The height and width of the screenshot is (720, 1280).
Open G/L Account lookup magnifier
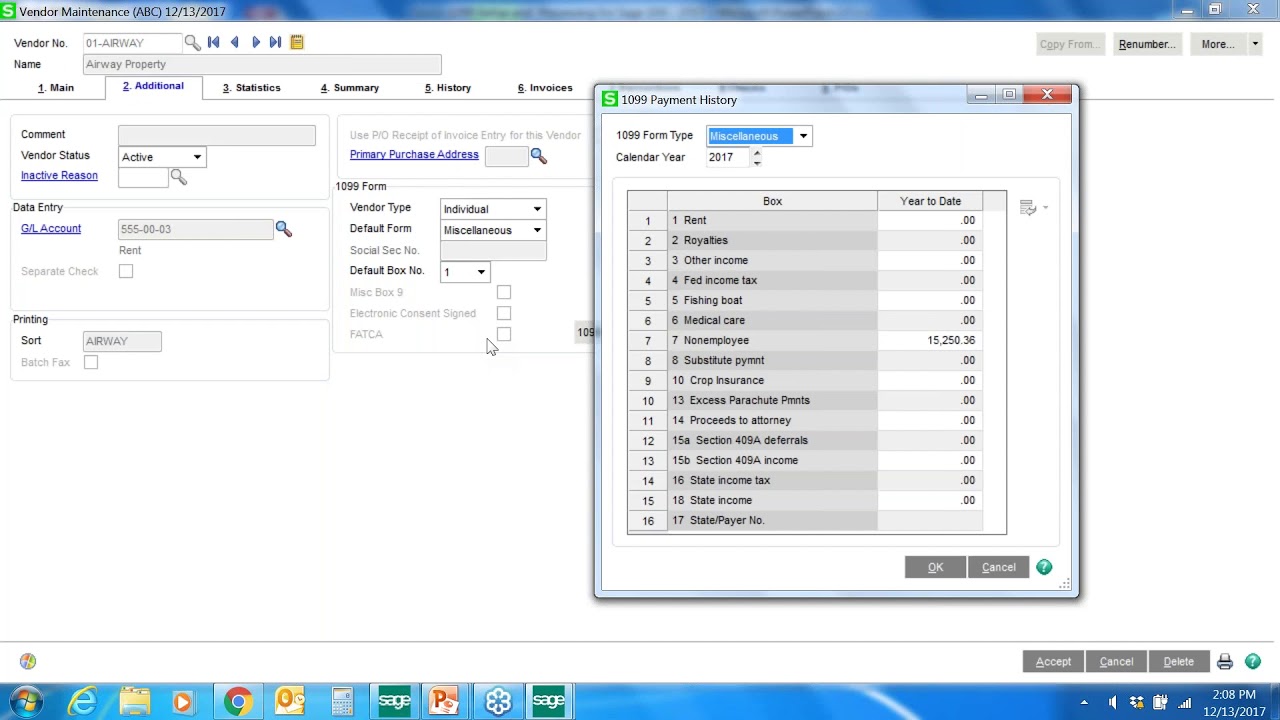pos(283,230)
